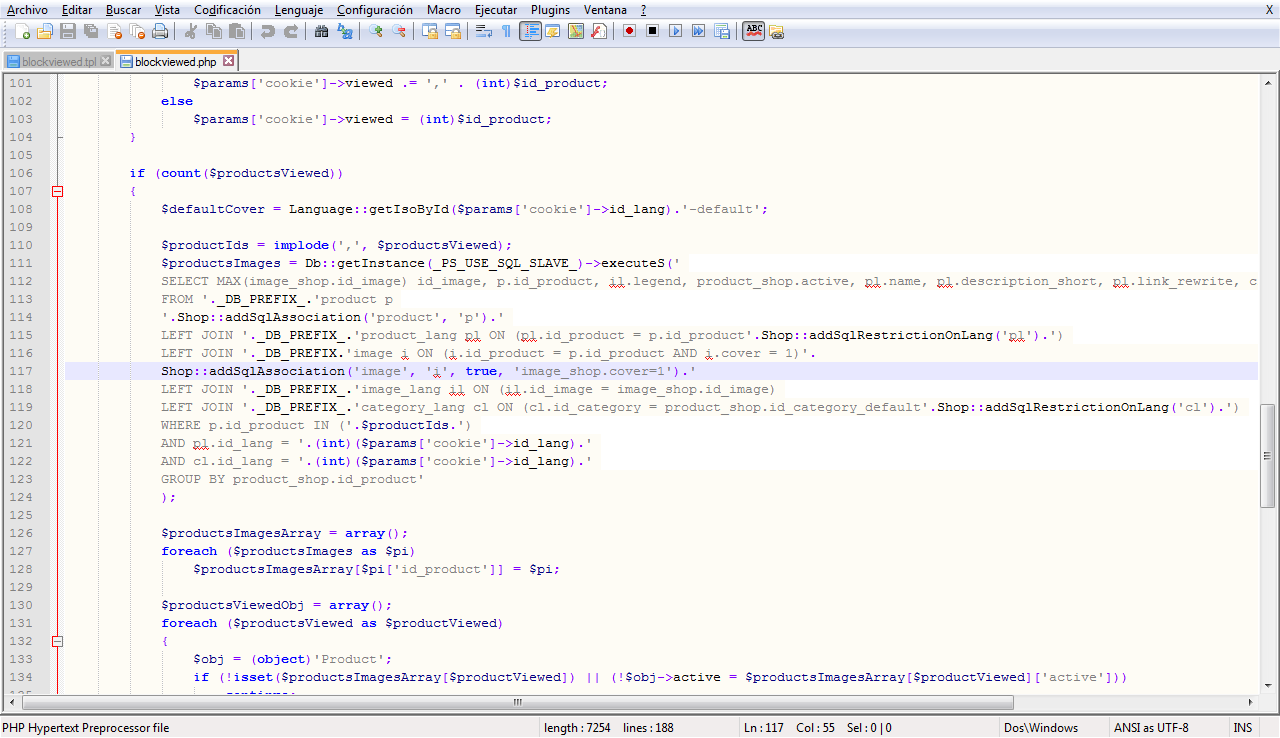Viewport: 1280px width, 738px height.
Task: Click the Zoom In magnifier icon
Action: point(376,31)
